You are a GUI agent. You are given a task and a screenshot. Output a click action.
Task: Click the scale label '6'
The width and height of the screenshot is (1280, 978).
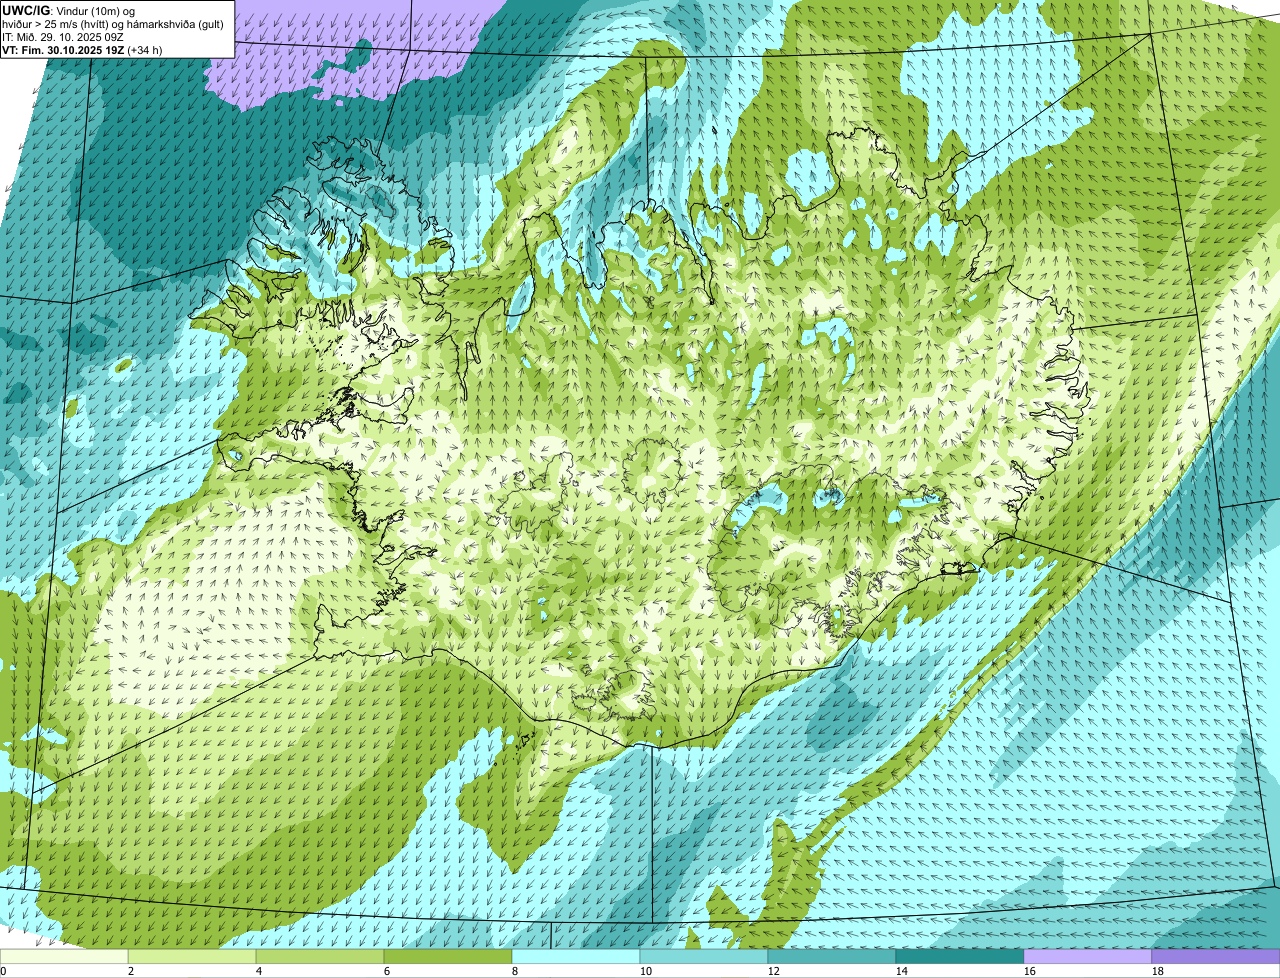387,971
